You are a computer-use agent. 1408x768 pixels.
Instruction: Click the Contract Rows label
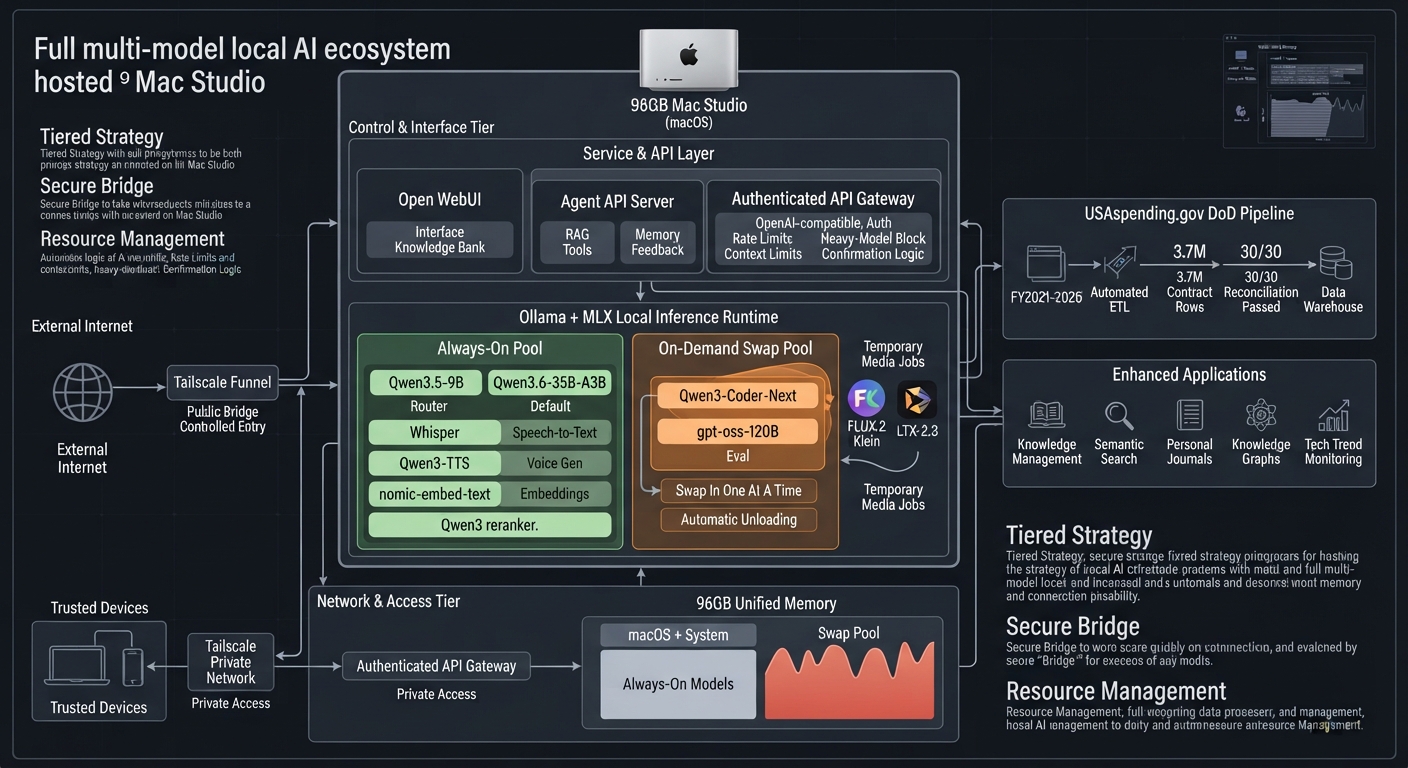tap(1189, 299)
